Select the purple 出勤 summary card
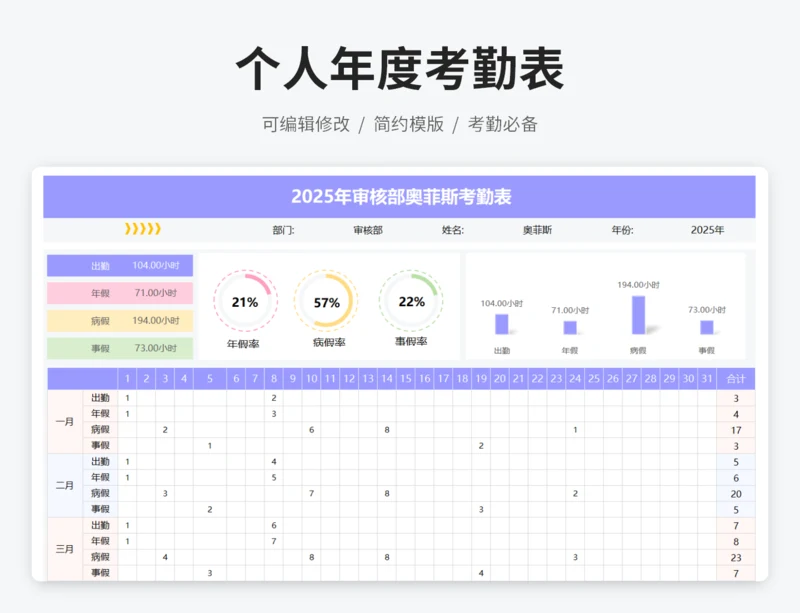The image size is (800, 613). 119,266
